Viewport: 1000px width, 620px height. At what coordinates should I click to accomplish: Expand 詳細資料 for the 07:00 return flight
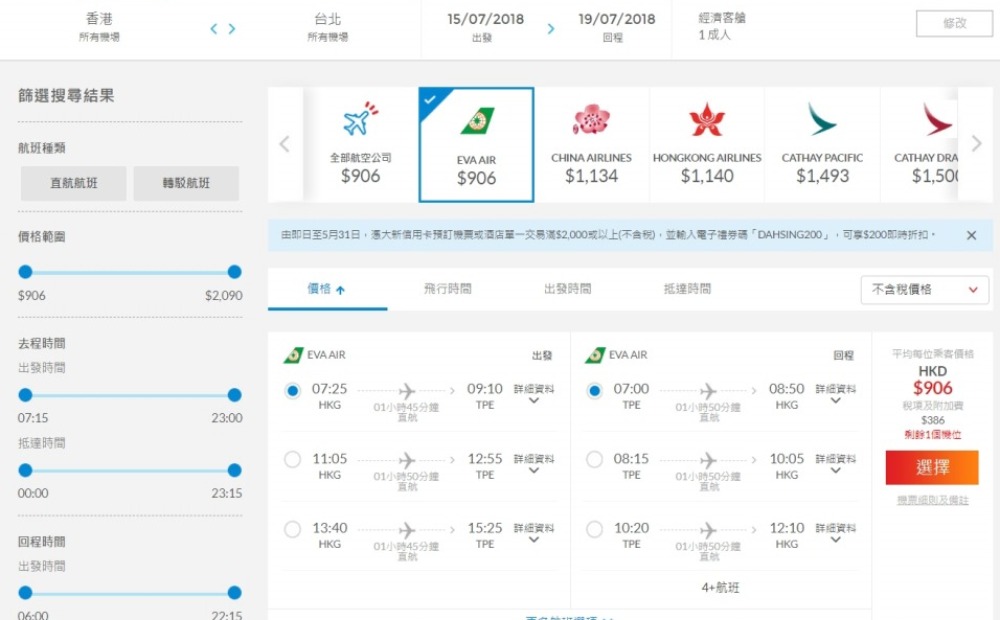(835, 394)
